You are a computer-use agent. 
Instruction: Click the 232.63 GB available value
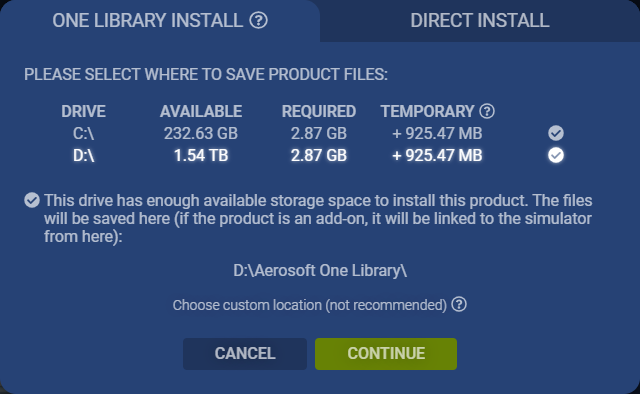click(x=201, y=133)
